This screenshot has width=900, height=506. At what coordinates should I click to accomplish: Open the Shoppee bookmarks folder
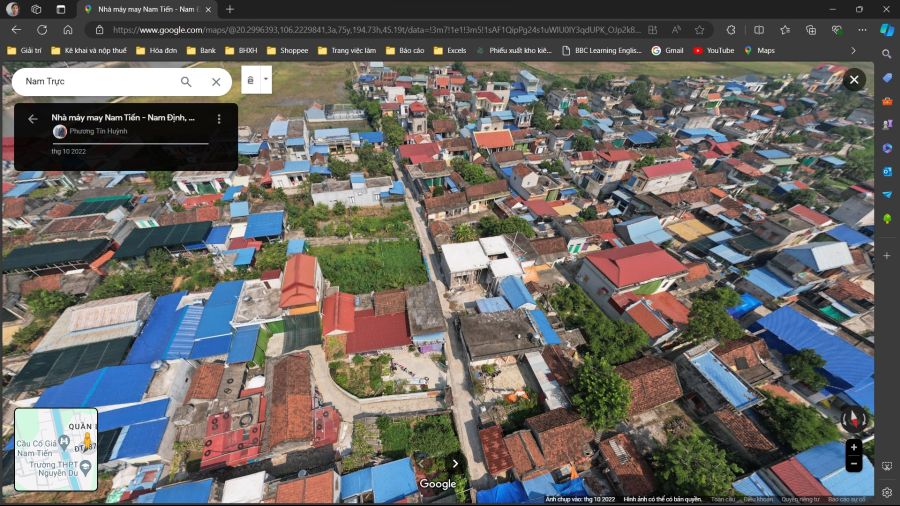[287, 50]
